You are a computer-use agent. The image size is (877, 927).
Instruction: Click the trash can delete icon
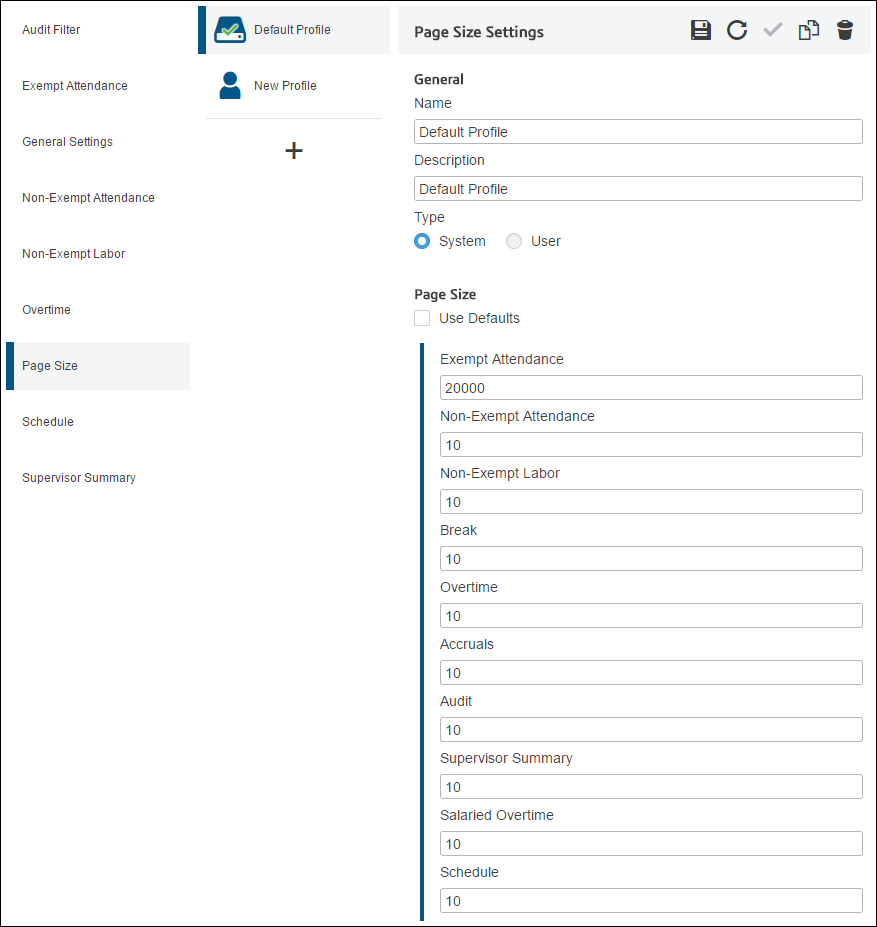pos(845,30)
